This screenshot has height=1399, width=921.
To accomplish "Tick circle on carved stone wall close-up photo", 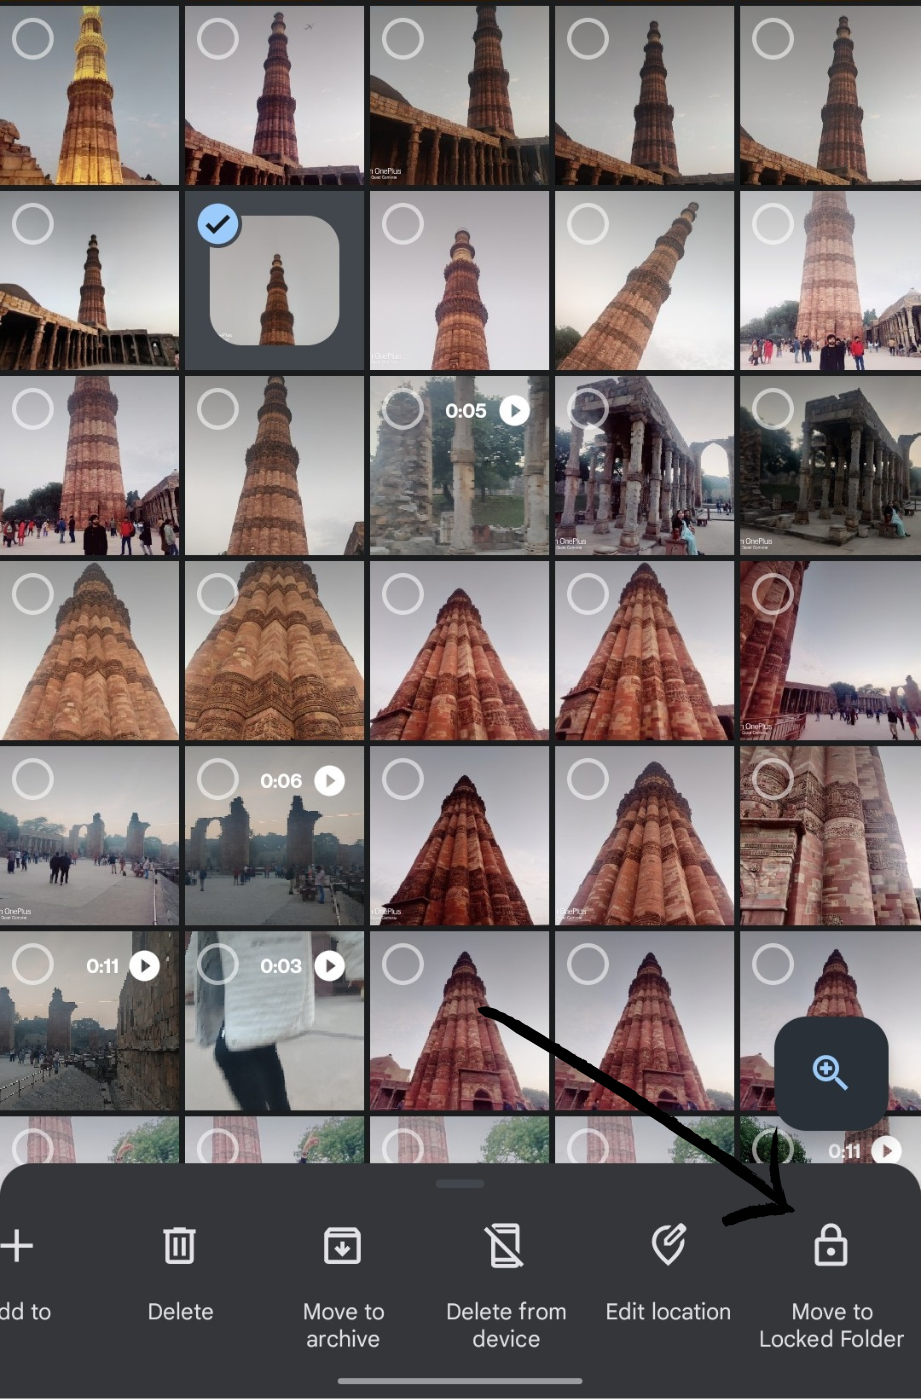I will (773, 780).
